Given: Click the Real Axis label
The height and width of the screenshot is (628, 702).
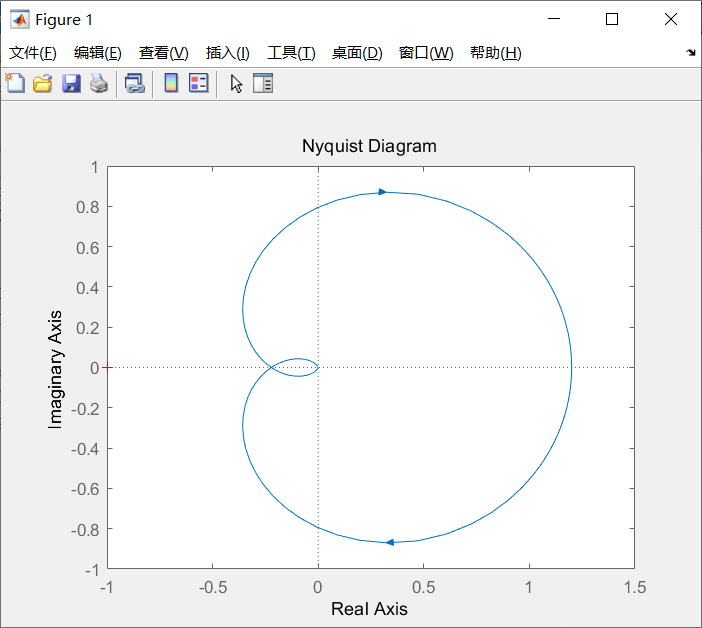Looking at the screenshot, I should [x=369, y=609].
